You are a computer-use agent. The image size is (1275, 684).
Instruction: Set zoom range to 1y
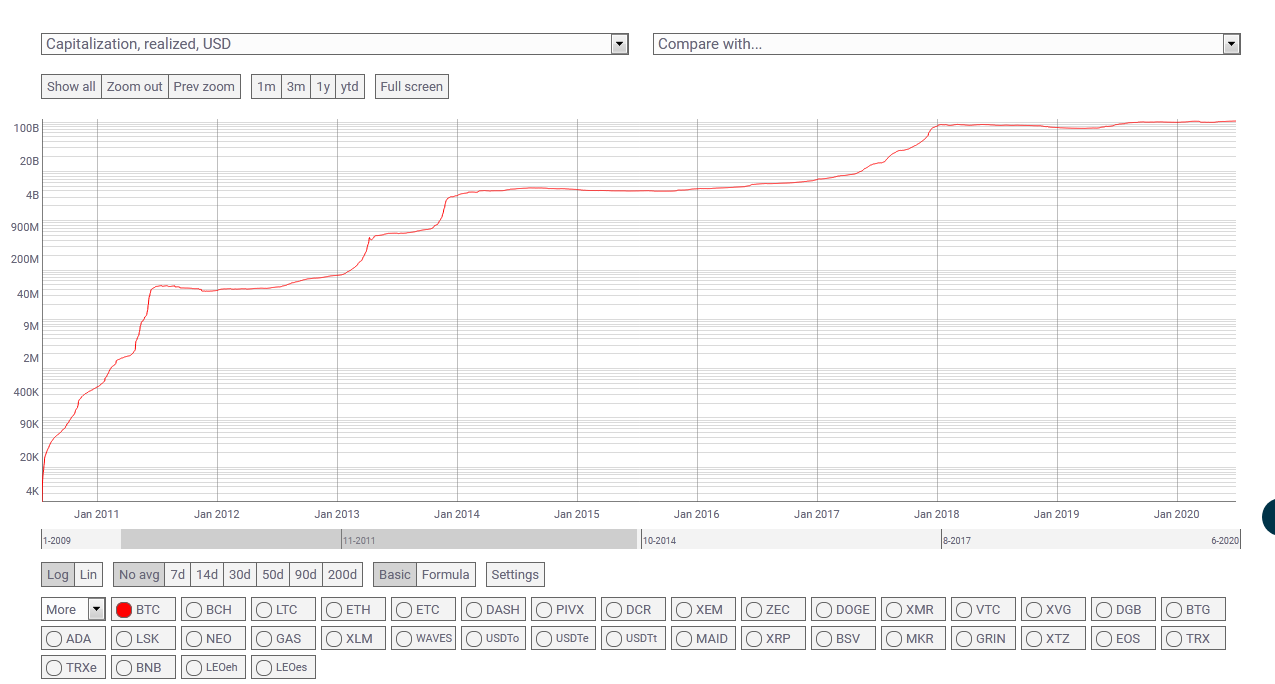(323, 86)
